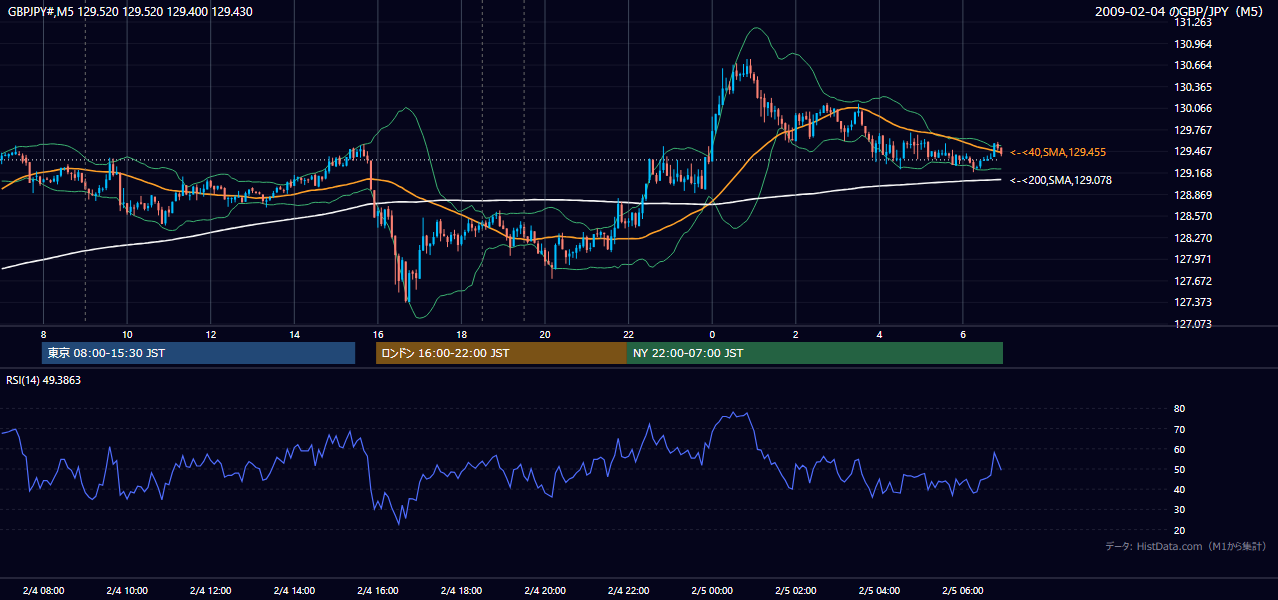Select the 200 SMA label 129.078
1278x600 pixels.
(x=1061, y=180)
